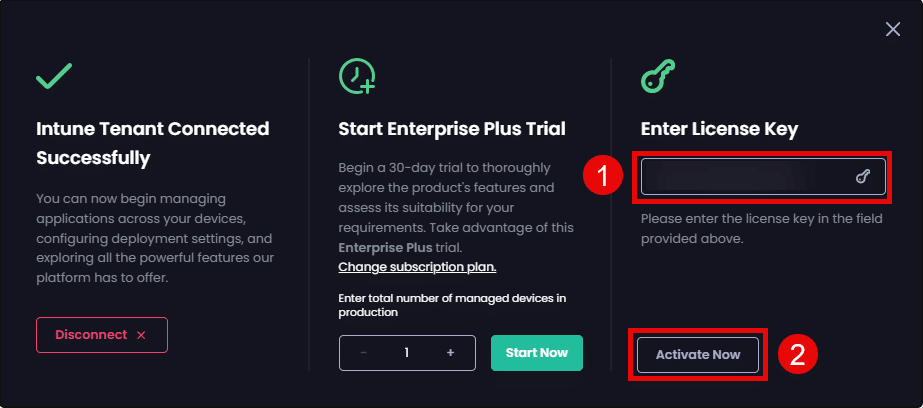Increase managed devices with plus button
Viewport: 923px width, 408px height.
(x=451, y=353)
